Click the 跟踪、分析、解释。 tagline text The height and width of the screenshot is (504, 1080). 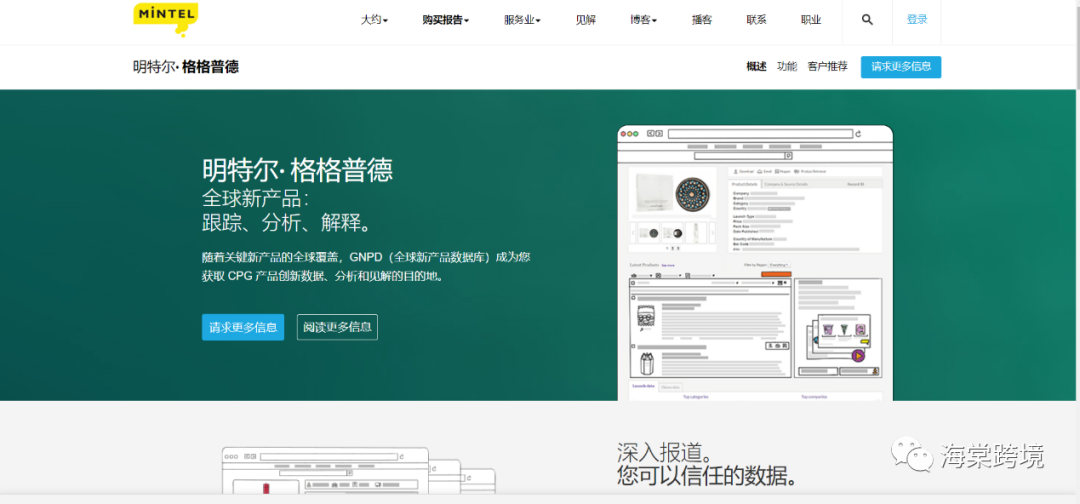tap(288, 223)
